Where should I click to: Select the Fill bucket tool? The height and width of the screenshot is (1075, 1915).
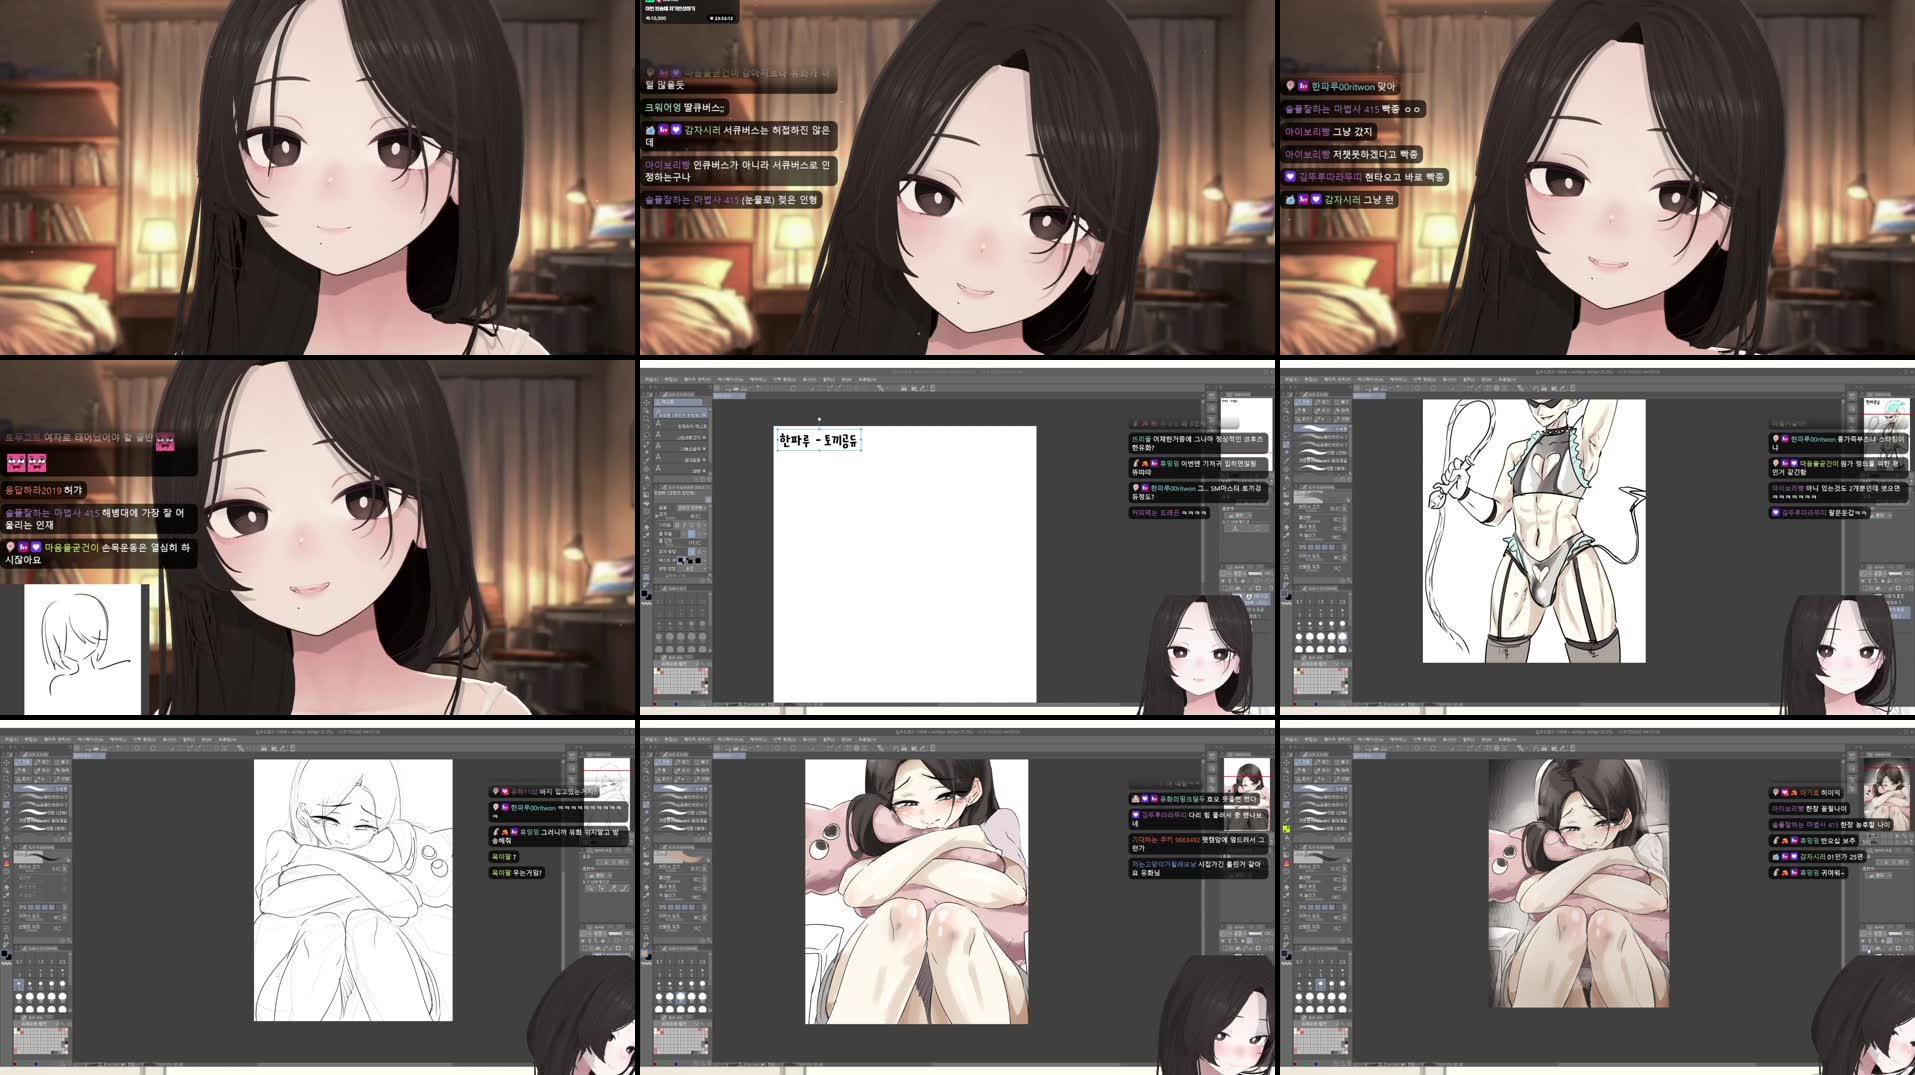(6, 861)
